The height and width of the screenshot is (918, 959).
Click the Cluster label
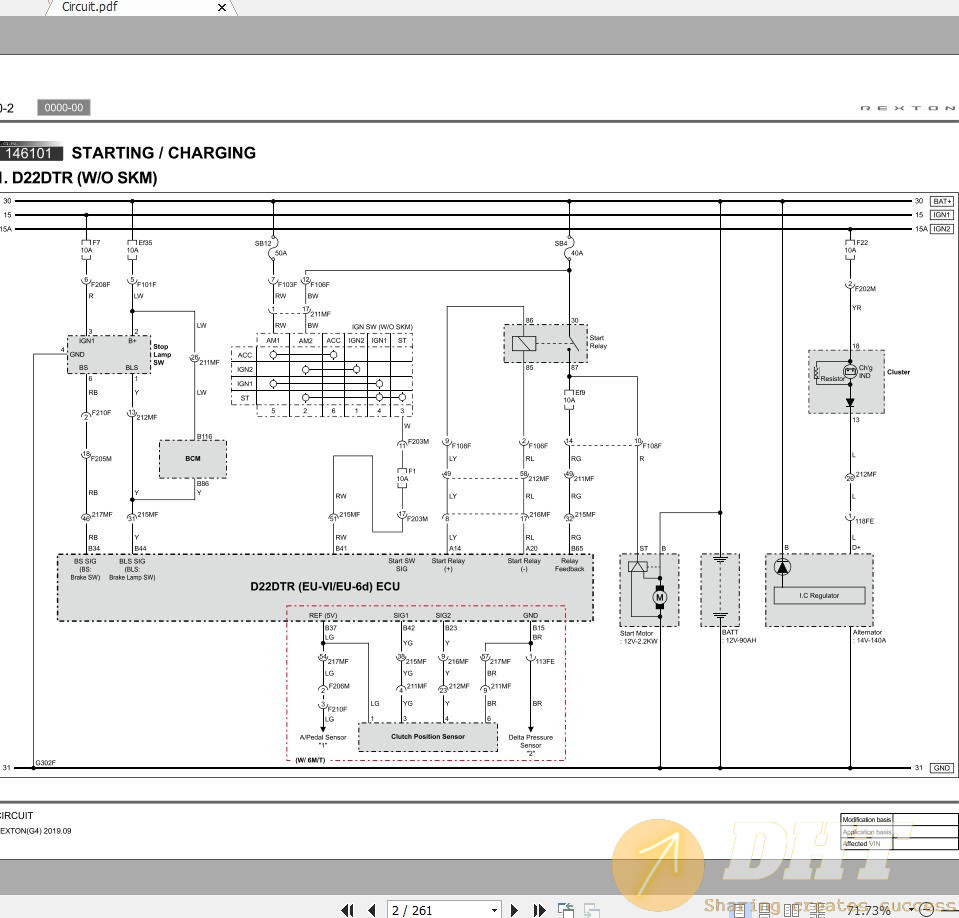898,372
